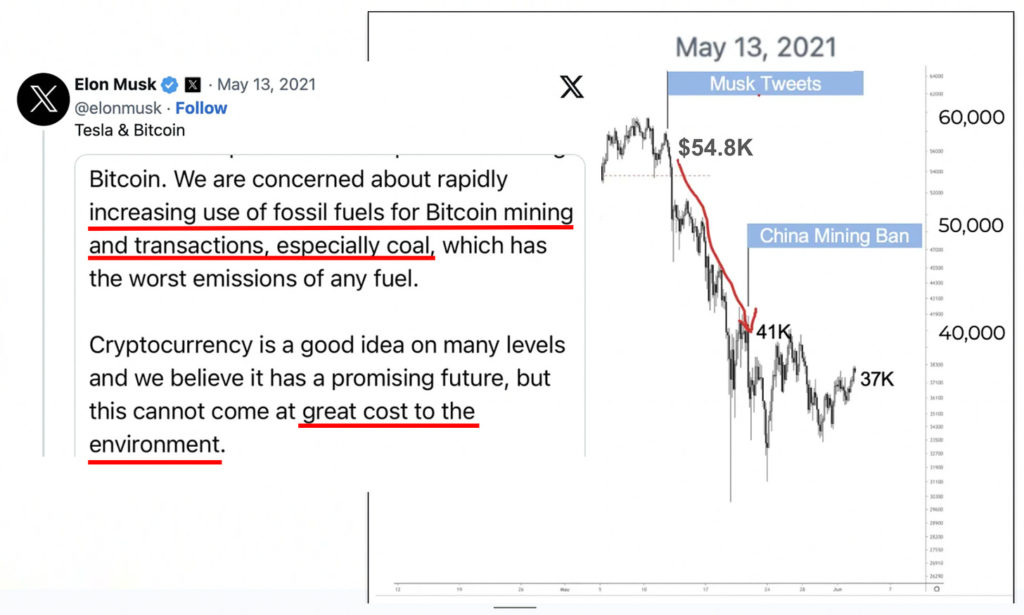Screen dimensions: 1024x615
Task: Click the chart title "May 13, 2021"
Action: coord(756,46)
